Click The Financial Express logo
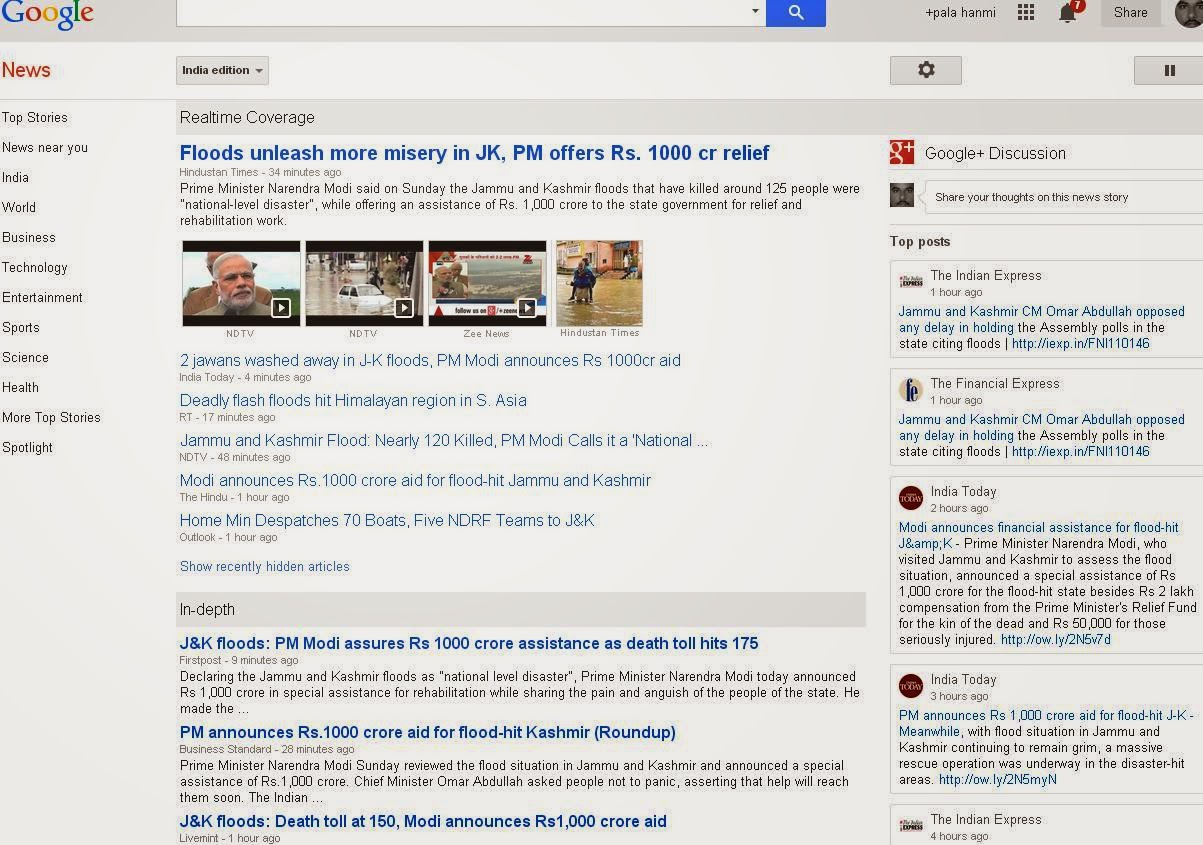1203x845 pixels. [x=911, y=390]
